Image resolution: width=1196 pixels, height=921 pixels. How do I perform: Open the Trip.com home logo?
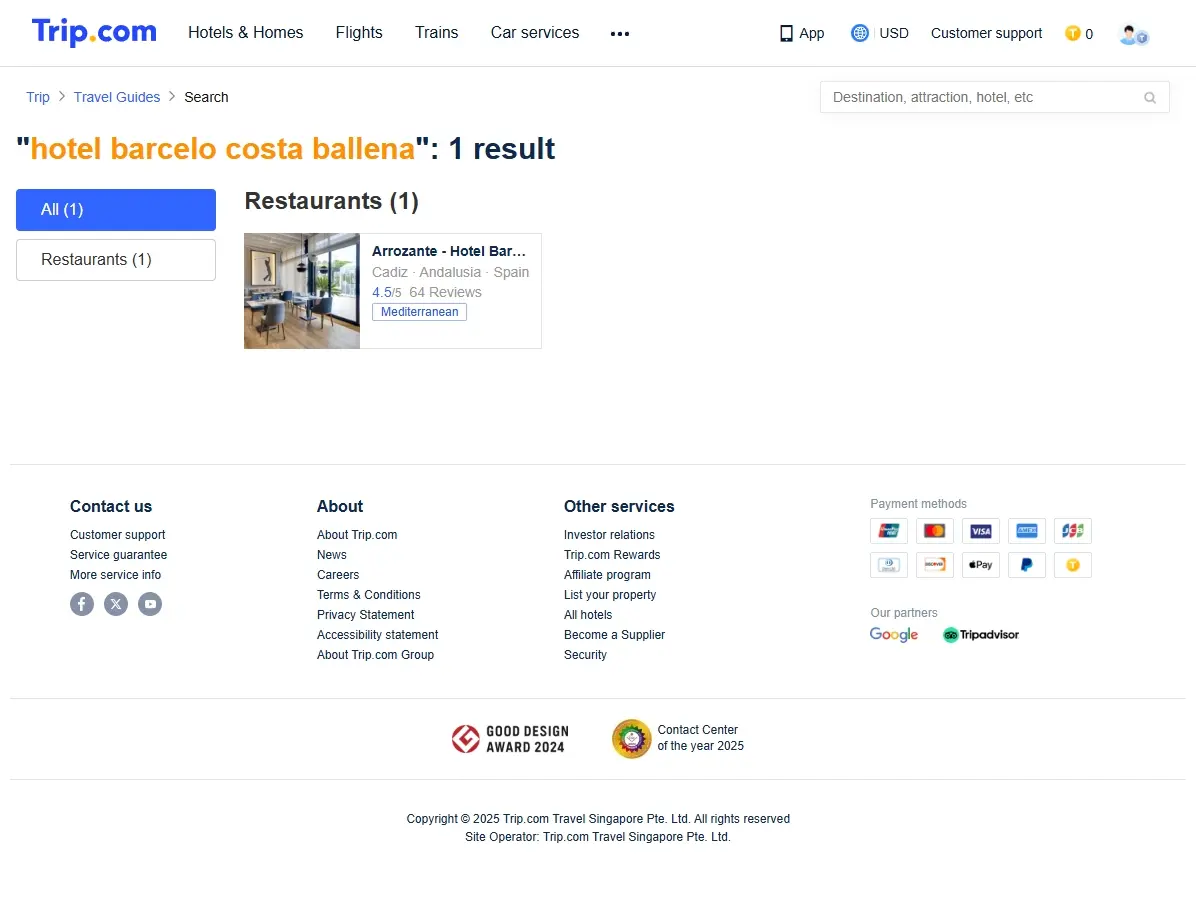(x=94, y=32)
